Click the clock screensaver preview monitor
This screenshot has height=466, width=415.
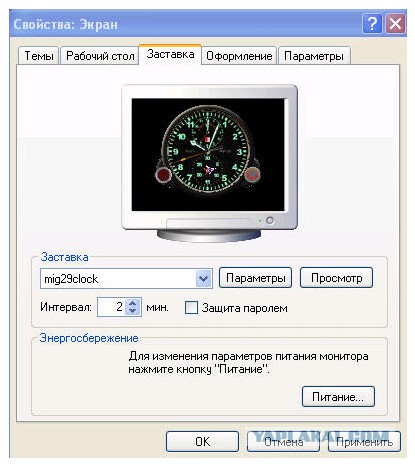pyautogui.click(x=209, y=163)
